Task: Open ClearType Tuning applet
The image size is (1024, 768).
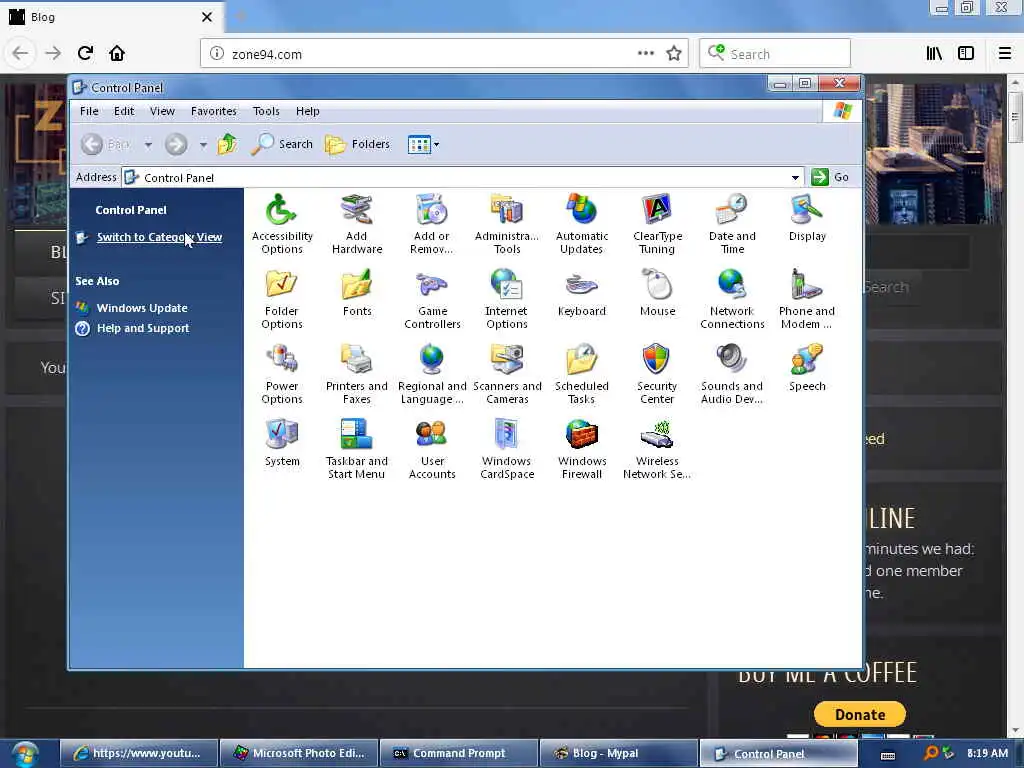Action: (657, 223)
